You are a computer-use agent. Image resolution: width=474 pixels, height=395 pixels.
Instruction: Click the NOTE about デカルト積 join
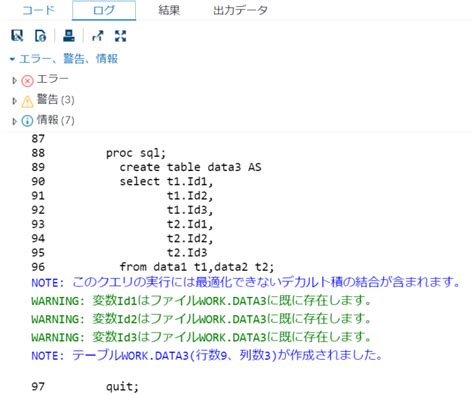coord(246,282)
